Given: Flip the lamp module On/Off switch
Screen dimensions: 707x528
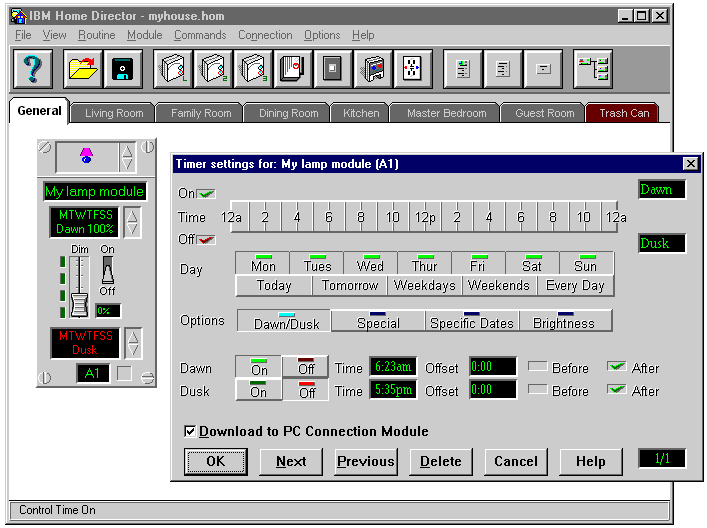Looking at the screenshot, I should point(108,270).
